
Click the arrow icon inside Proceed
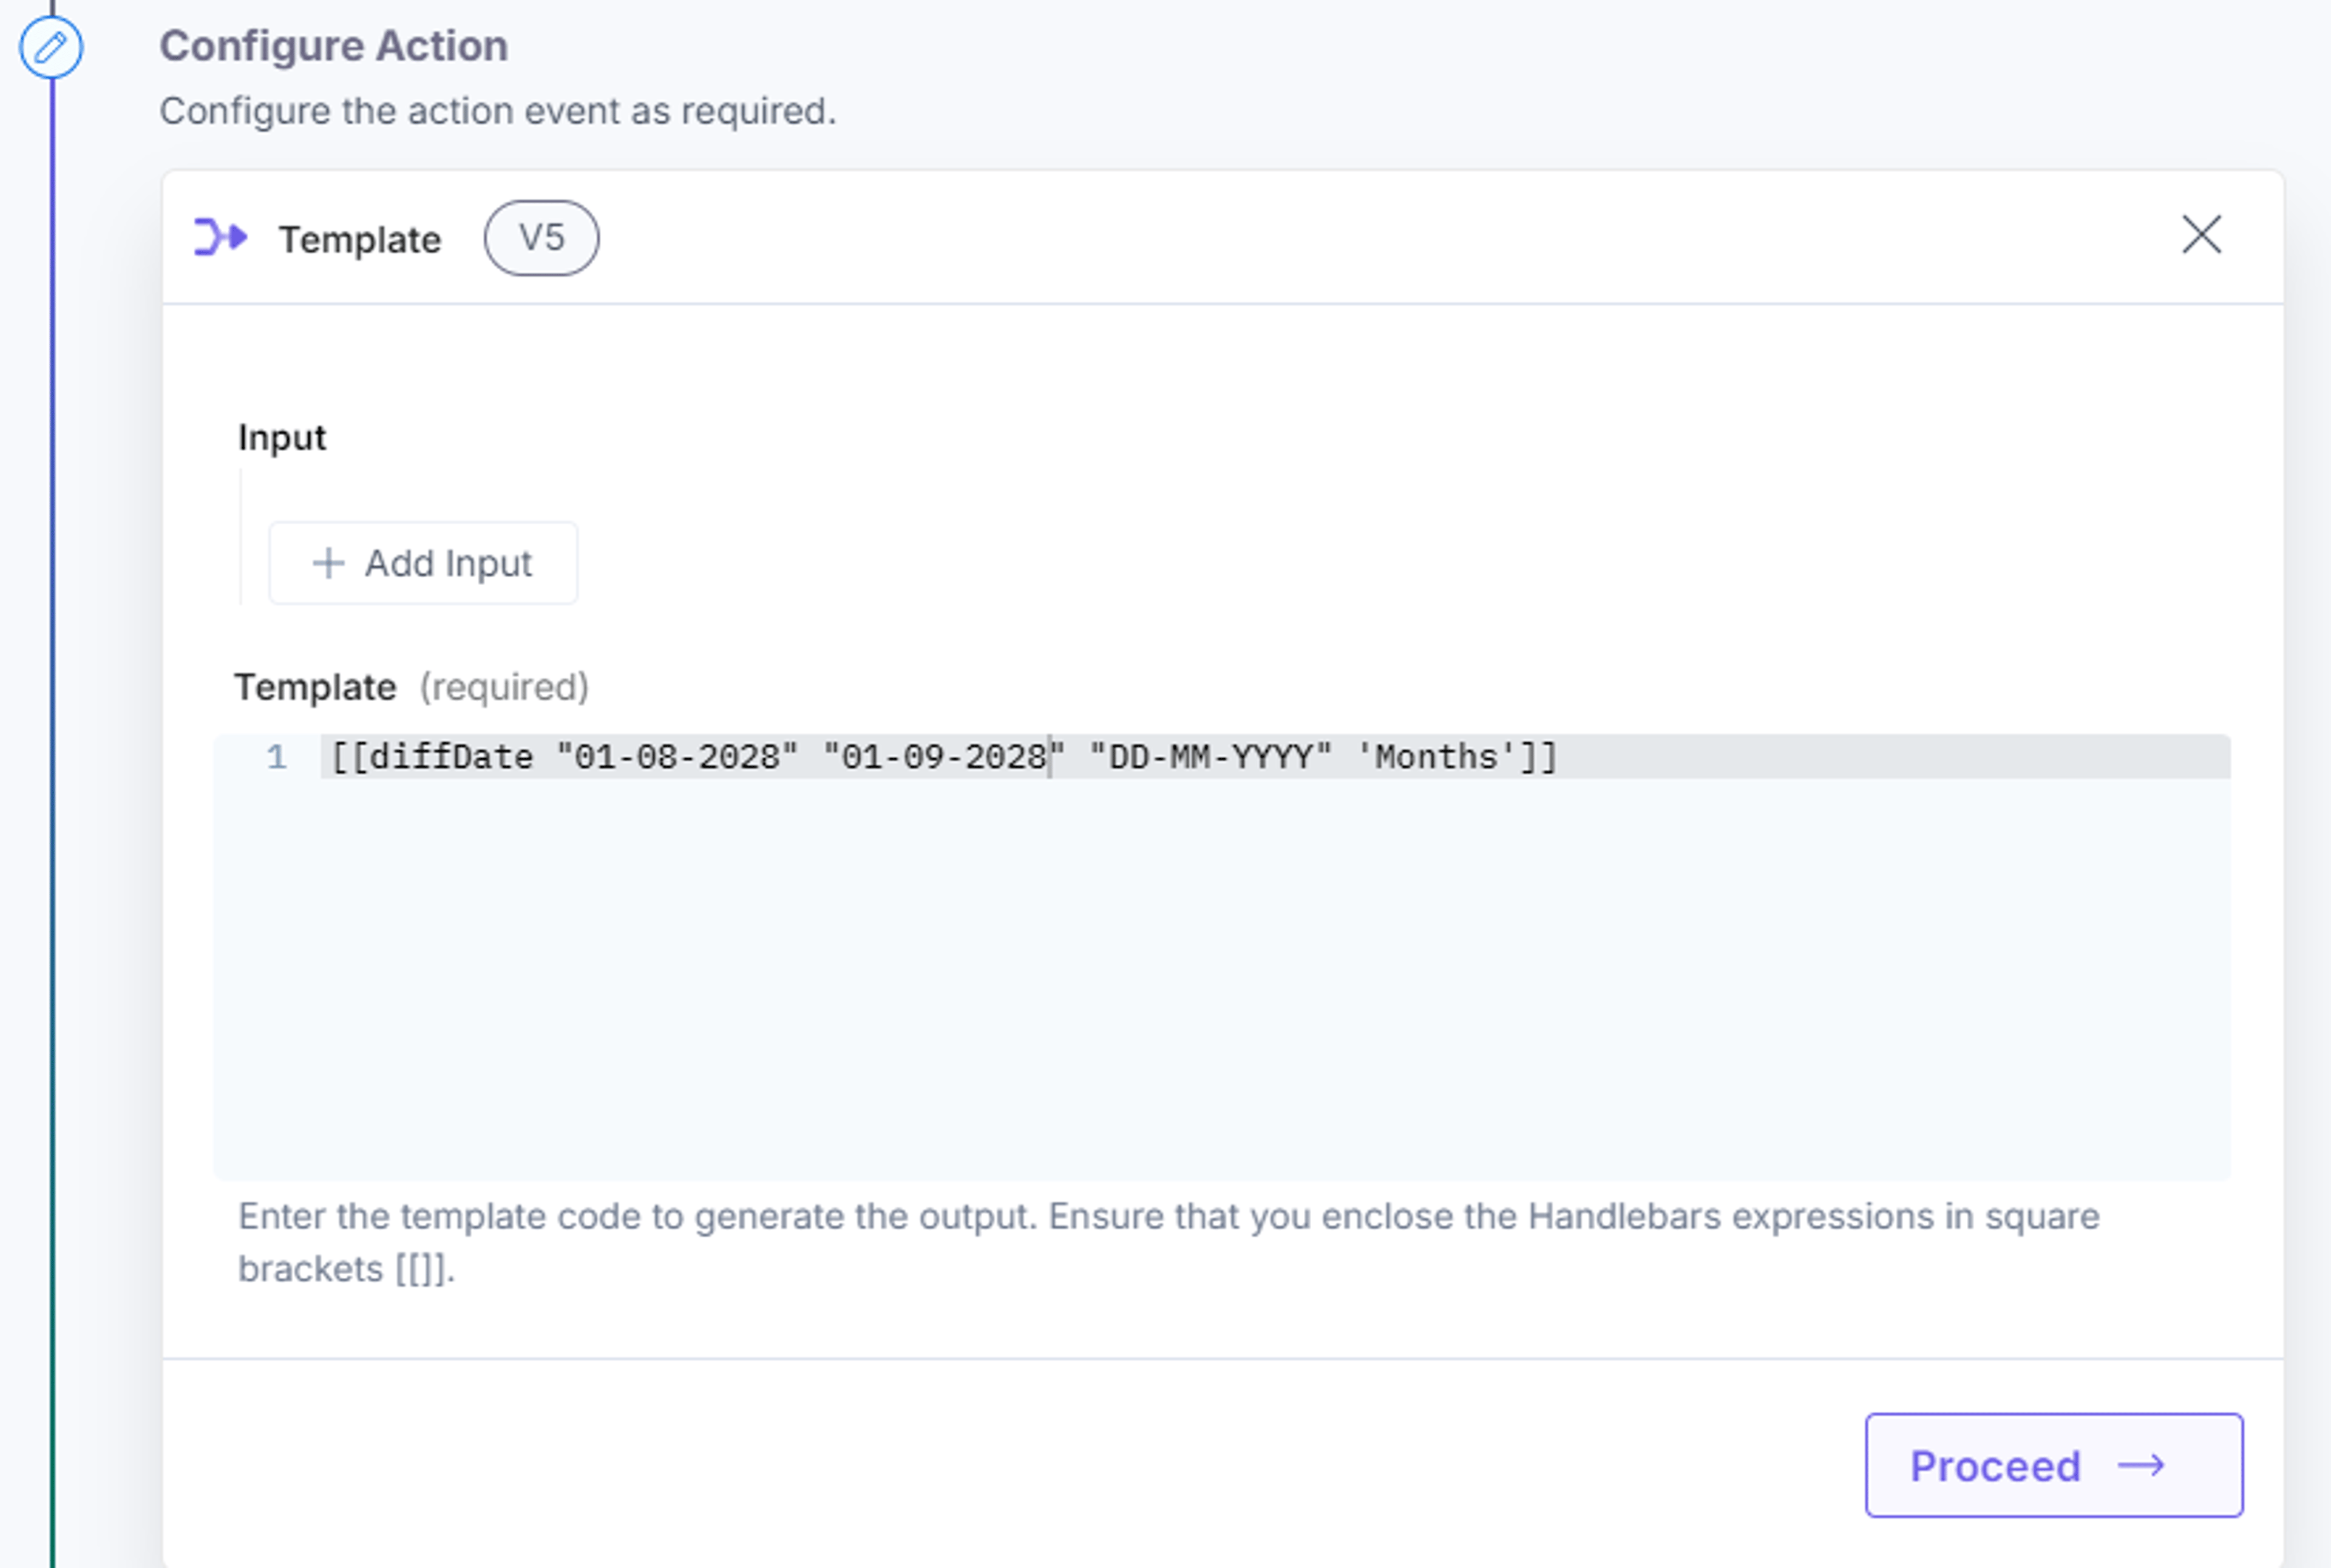click(x=2141, y=1466)
